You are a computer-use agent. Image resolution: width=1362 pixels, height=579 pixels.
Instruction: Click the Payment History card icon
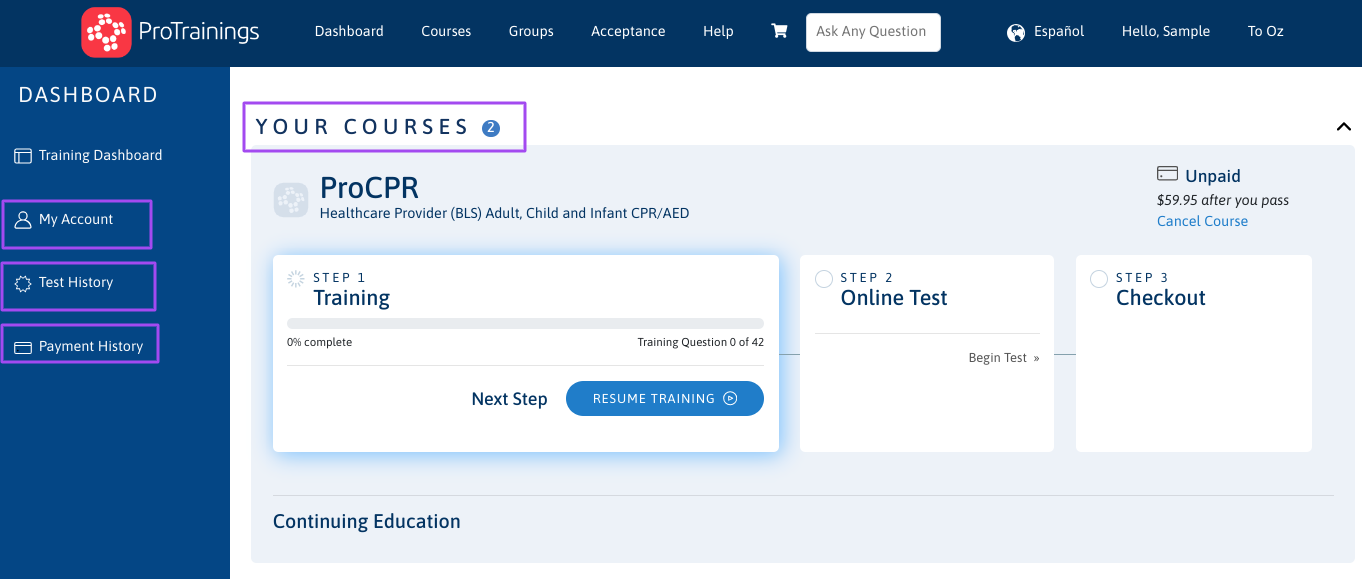[23, 347]
